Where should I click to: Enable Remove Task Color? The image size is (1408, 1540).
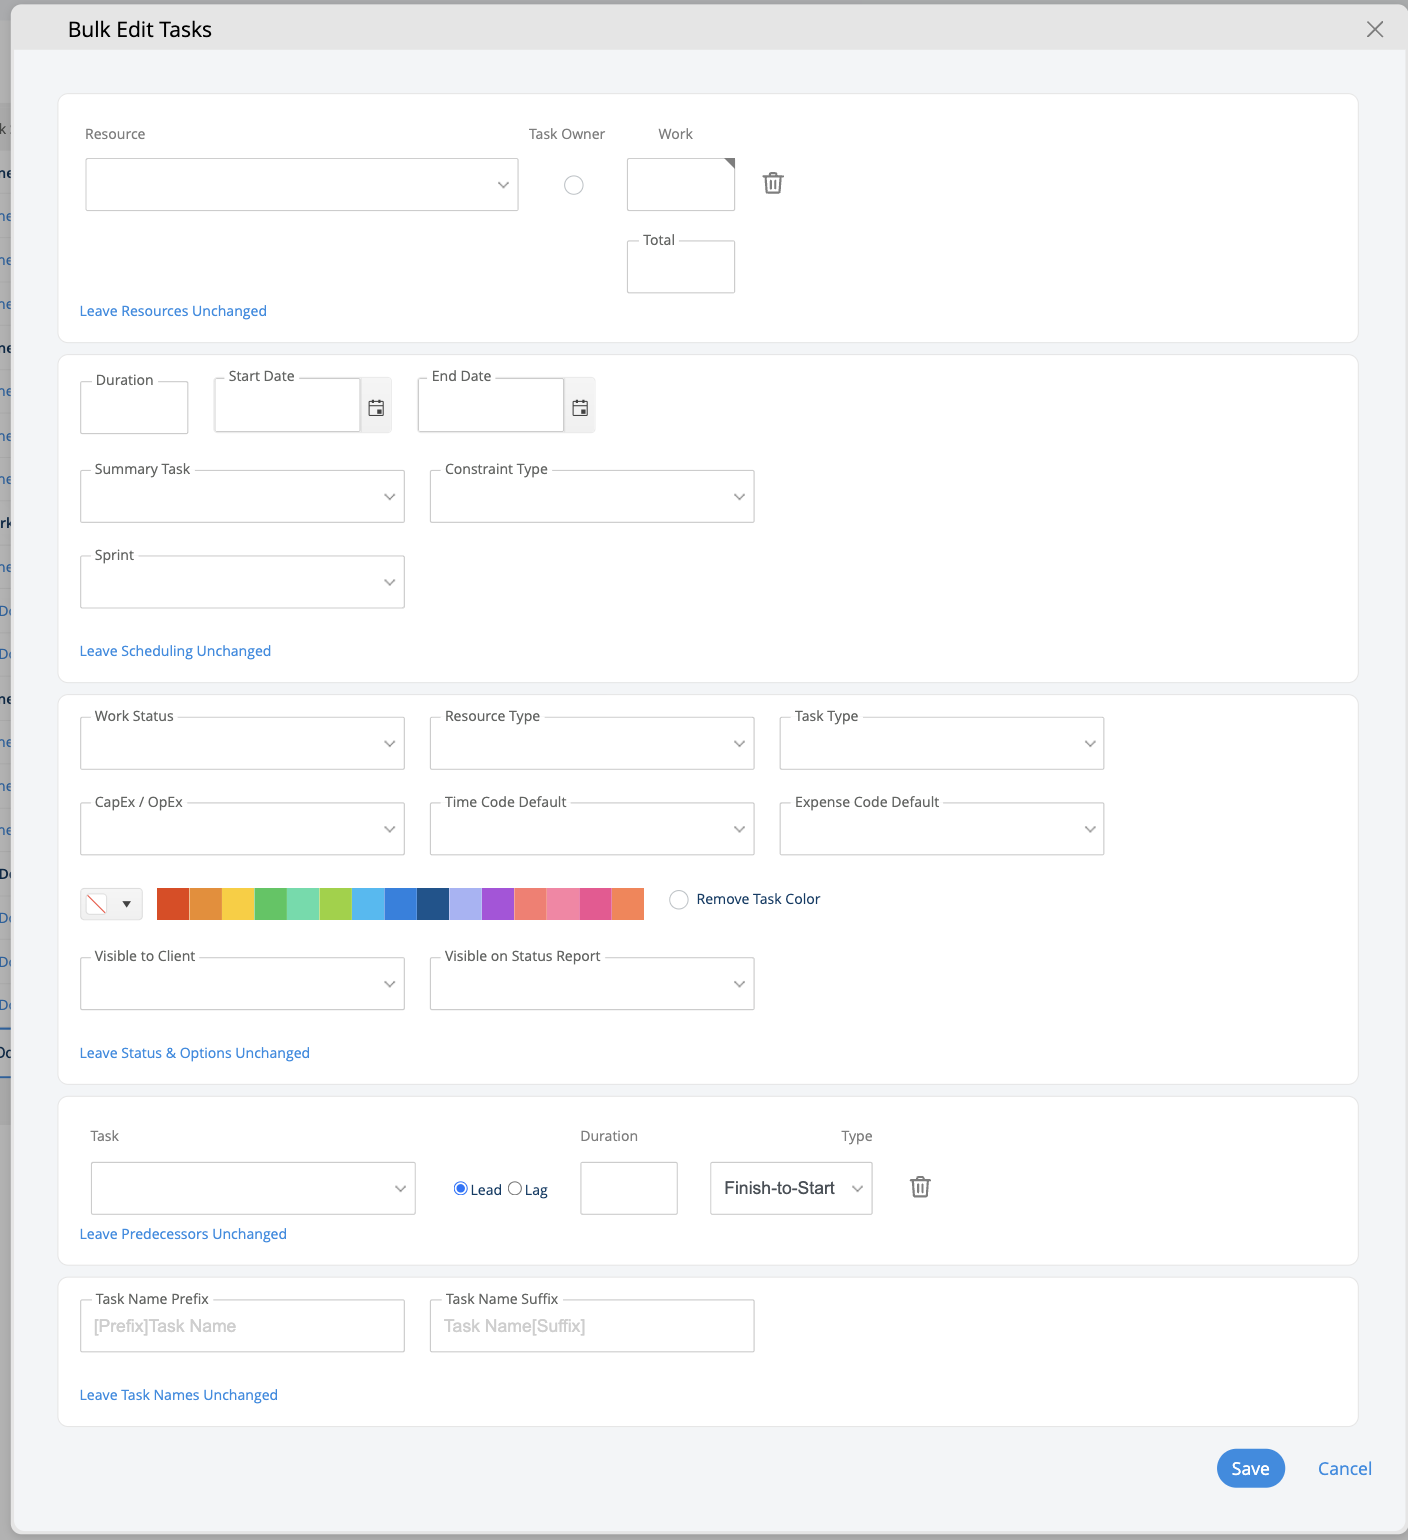(x=679, y=899)
